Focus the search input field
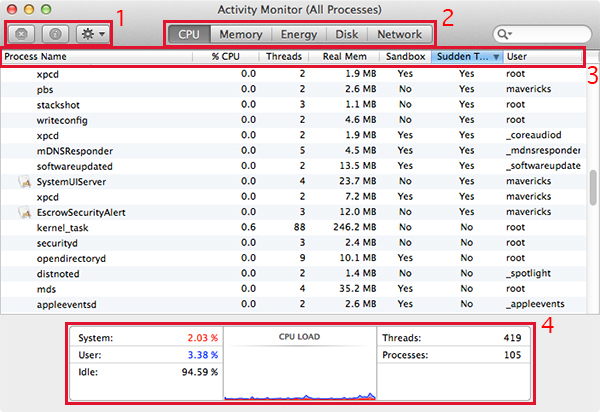The image size is (600, 412). [542, 34]
